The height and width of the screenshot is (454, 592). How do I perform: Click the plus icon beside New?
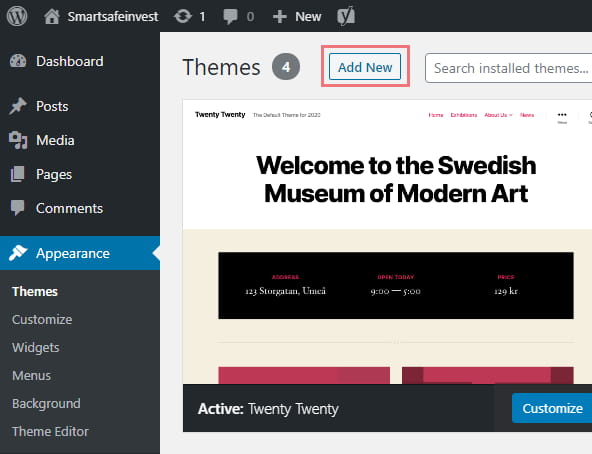(280, 17)
